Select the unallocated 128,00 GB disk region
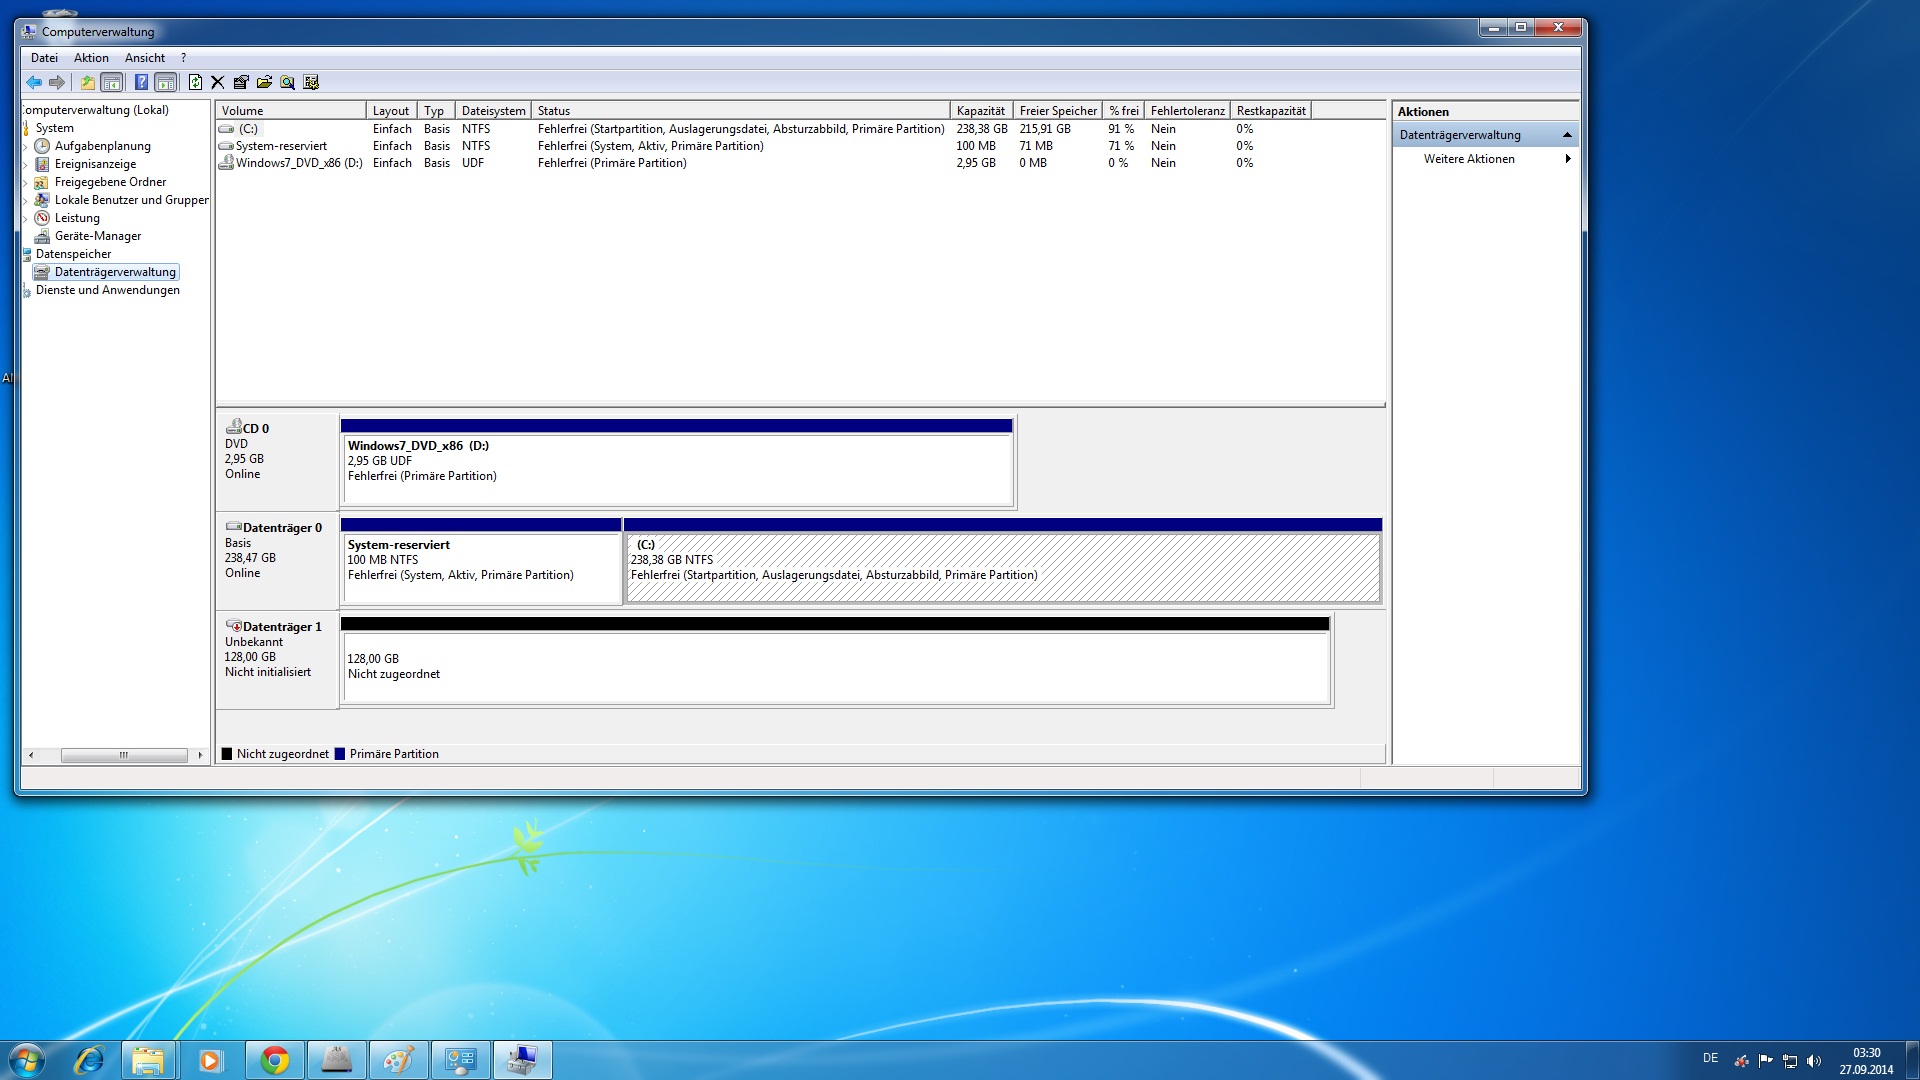The image size is (1920, 1080). [x=835, y=667]
